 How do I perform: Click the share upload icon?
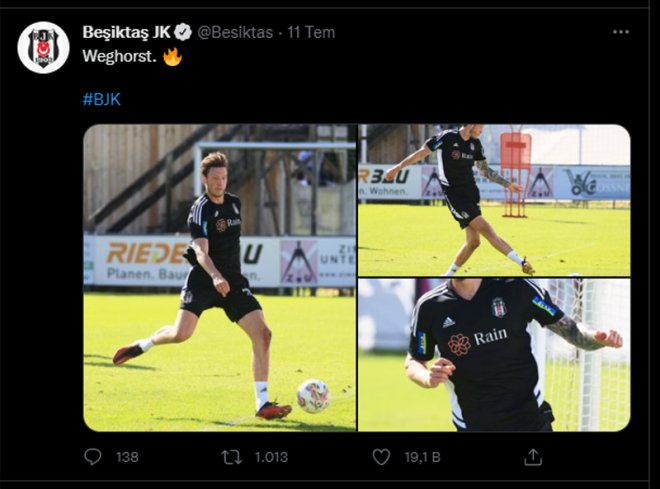tap(533, 457)
